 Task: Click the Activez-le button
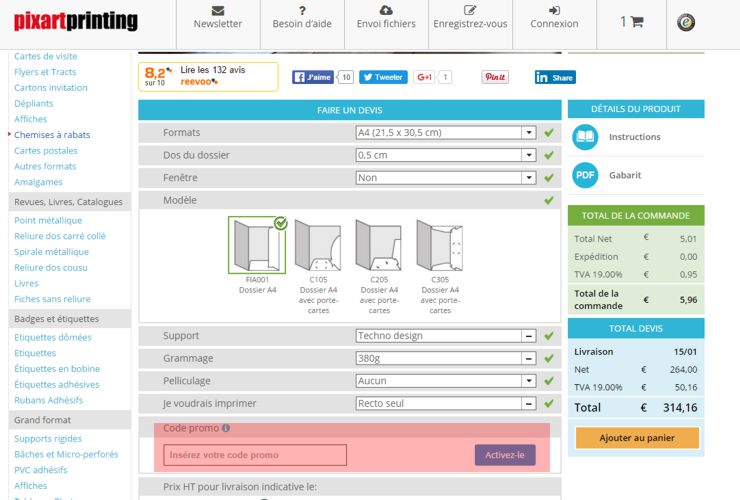point(505,455)
